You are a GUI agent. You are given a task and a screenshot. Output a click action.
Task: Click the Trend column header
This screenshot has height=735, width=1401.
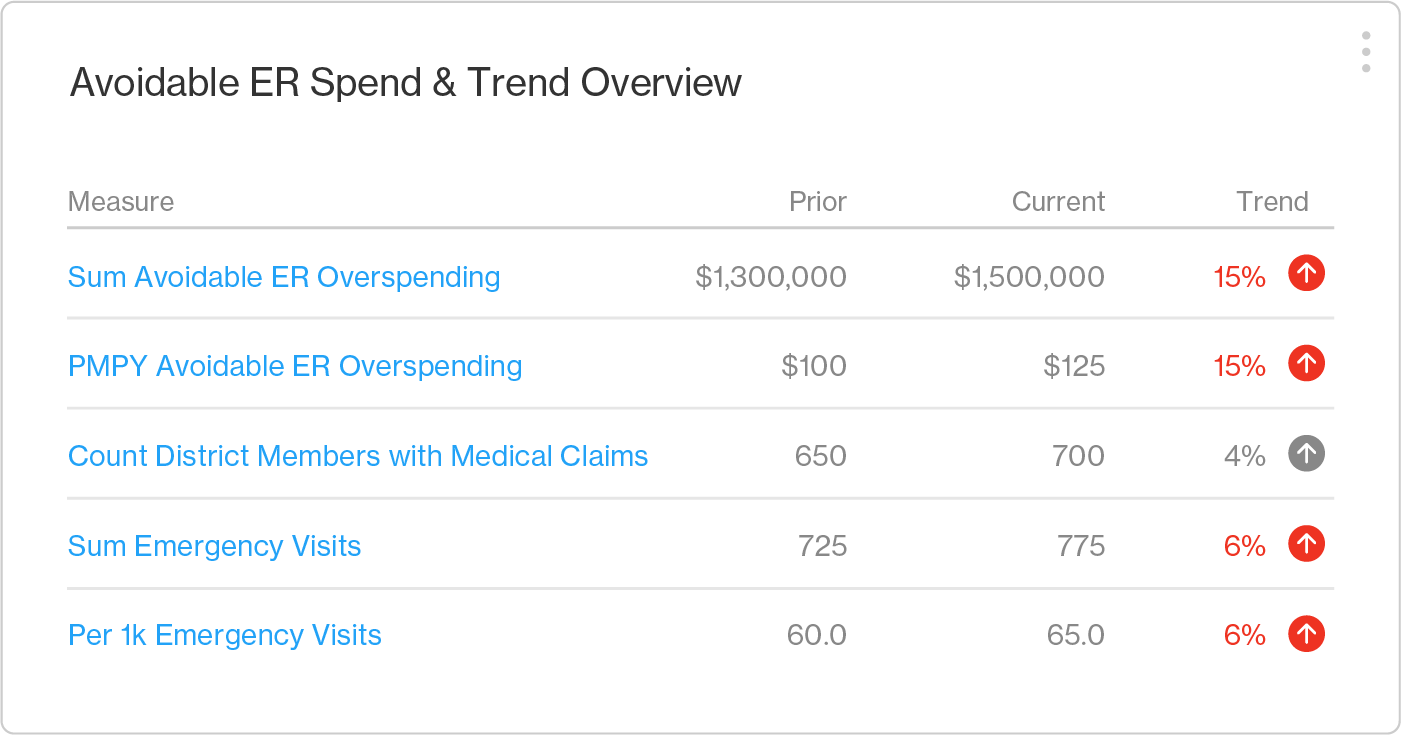tap(1272, 202)
